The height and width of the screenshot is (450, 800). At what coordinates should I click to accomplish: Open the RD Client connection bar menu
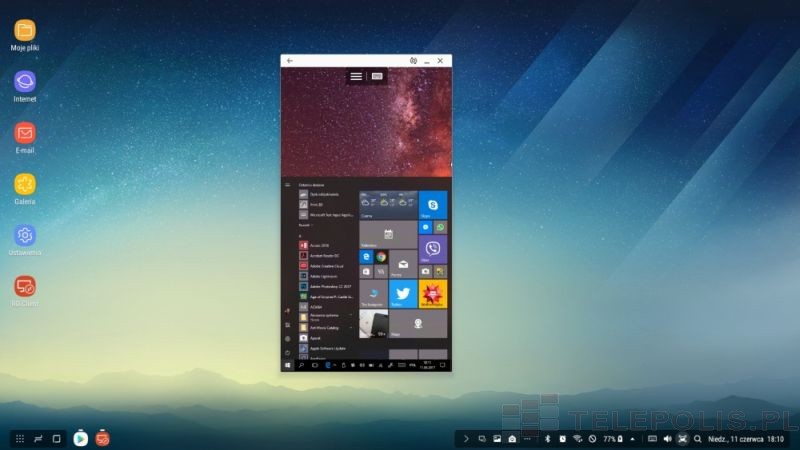tap(356, 76)
